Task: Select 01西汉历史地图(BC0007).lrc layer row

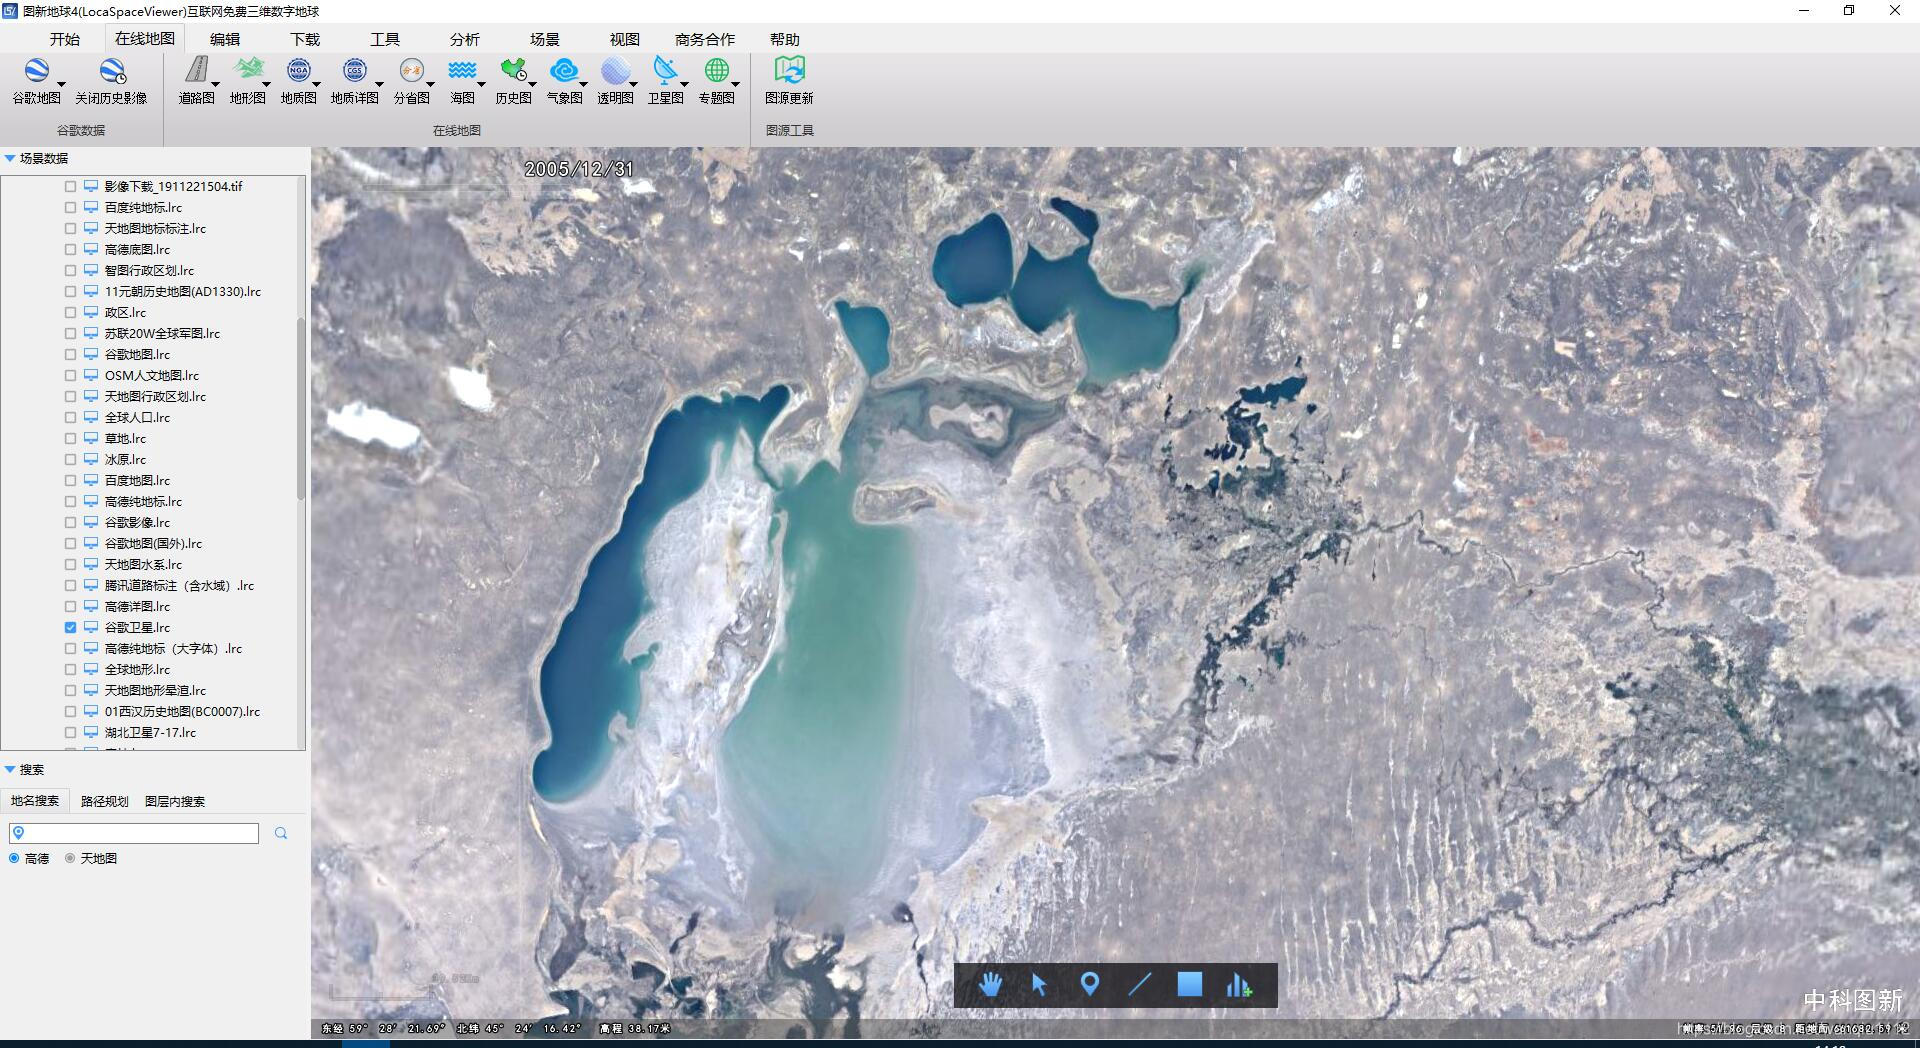Action: coord(182,711)
